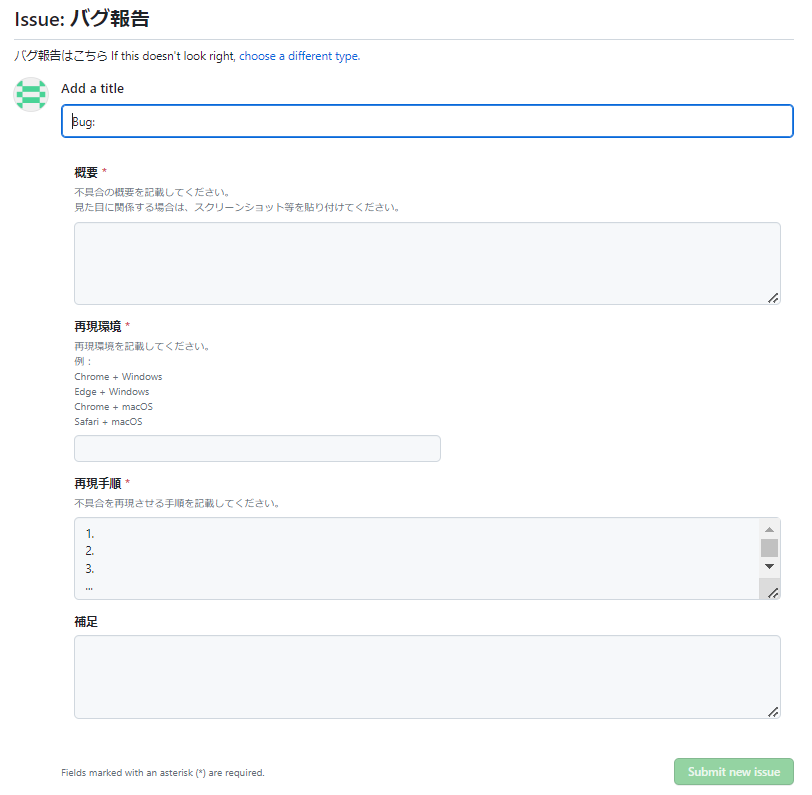Click the scroll-down arrow in the 再現手順 textarea
The image size is (812, 795).
[x=770, y=567]
